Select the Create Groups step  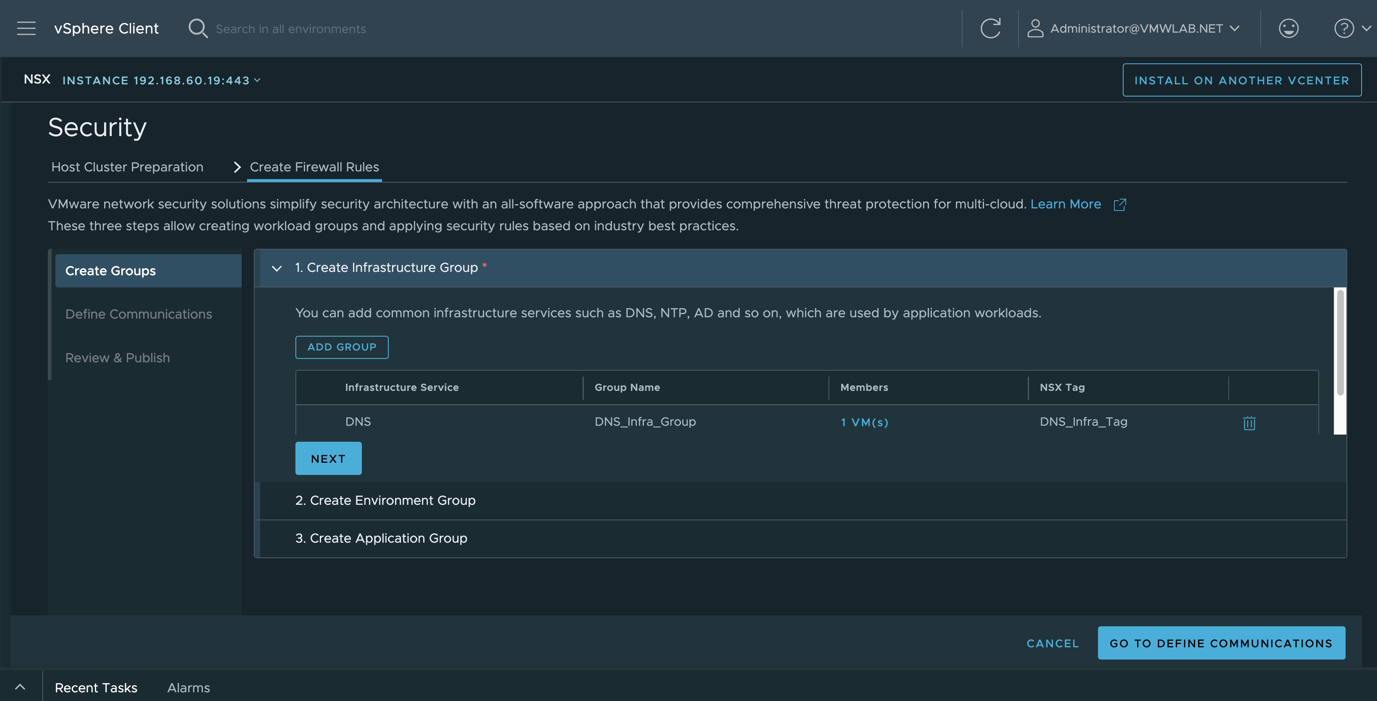148,271
